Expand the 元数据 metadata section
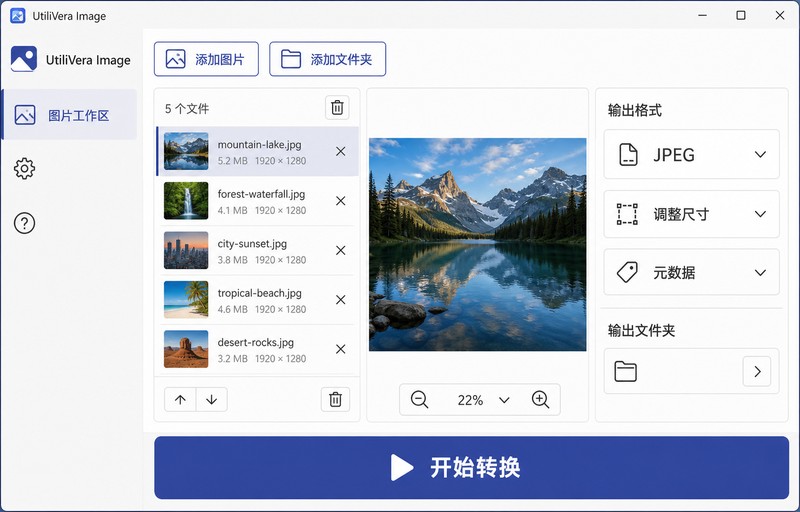 691,272
